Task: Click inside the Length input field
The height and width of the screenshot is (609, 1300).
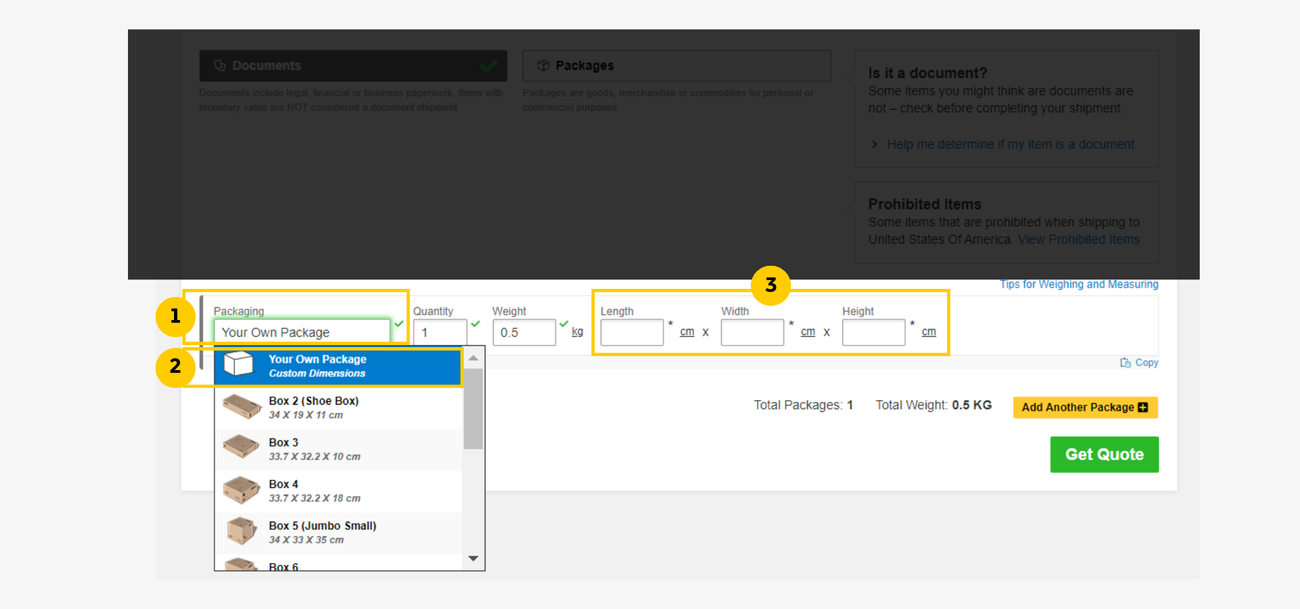Action: click(x=632, y=331)
